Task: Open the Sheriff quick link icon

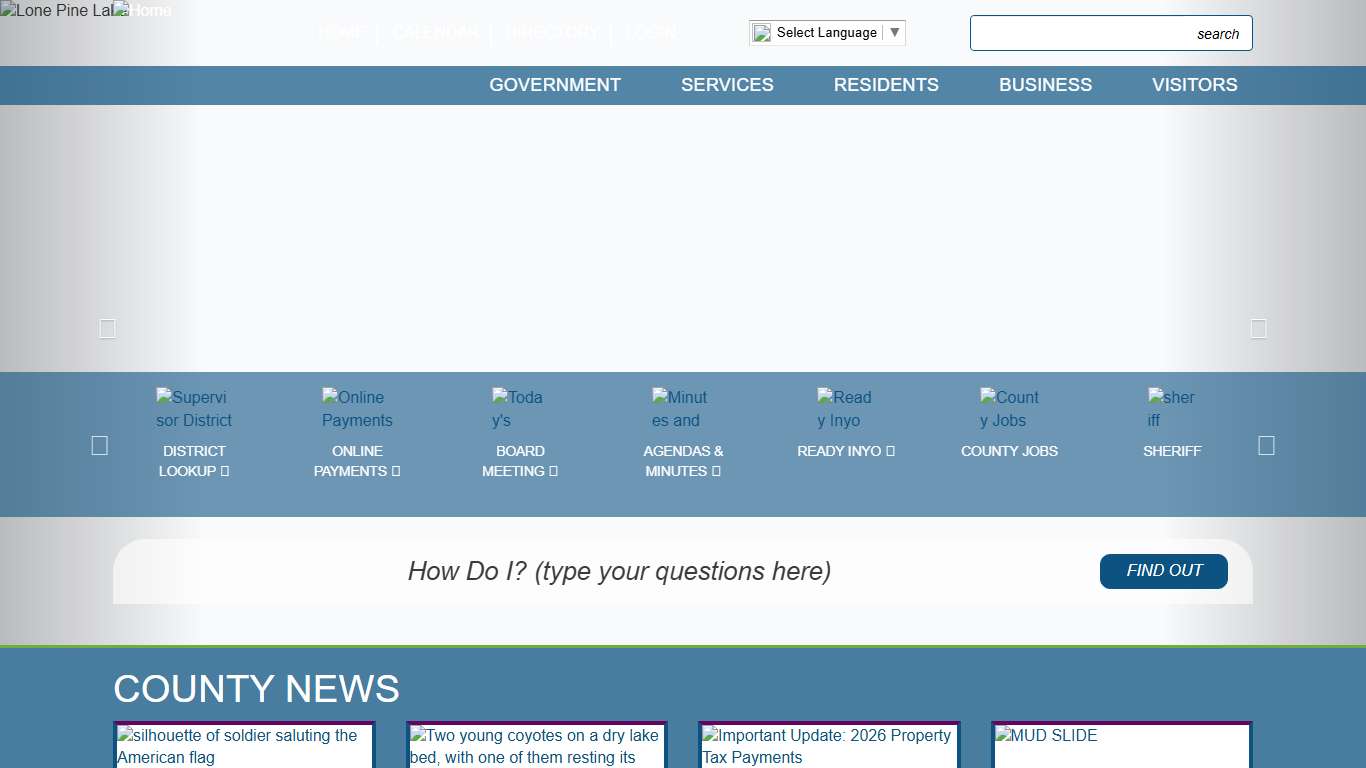Action: click(1171, 409)
